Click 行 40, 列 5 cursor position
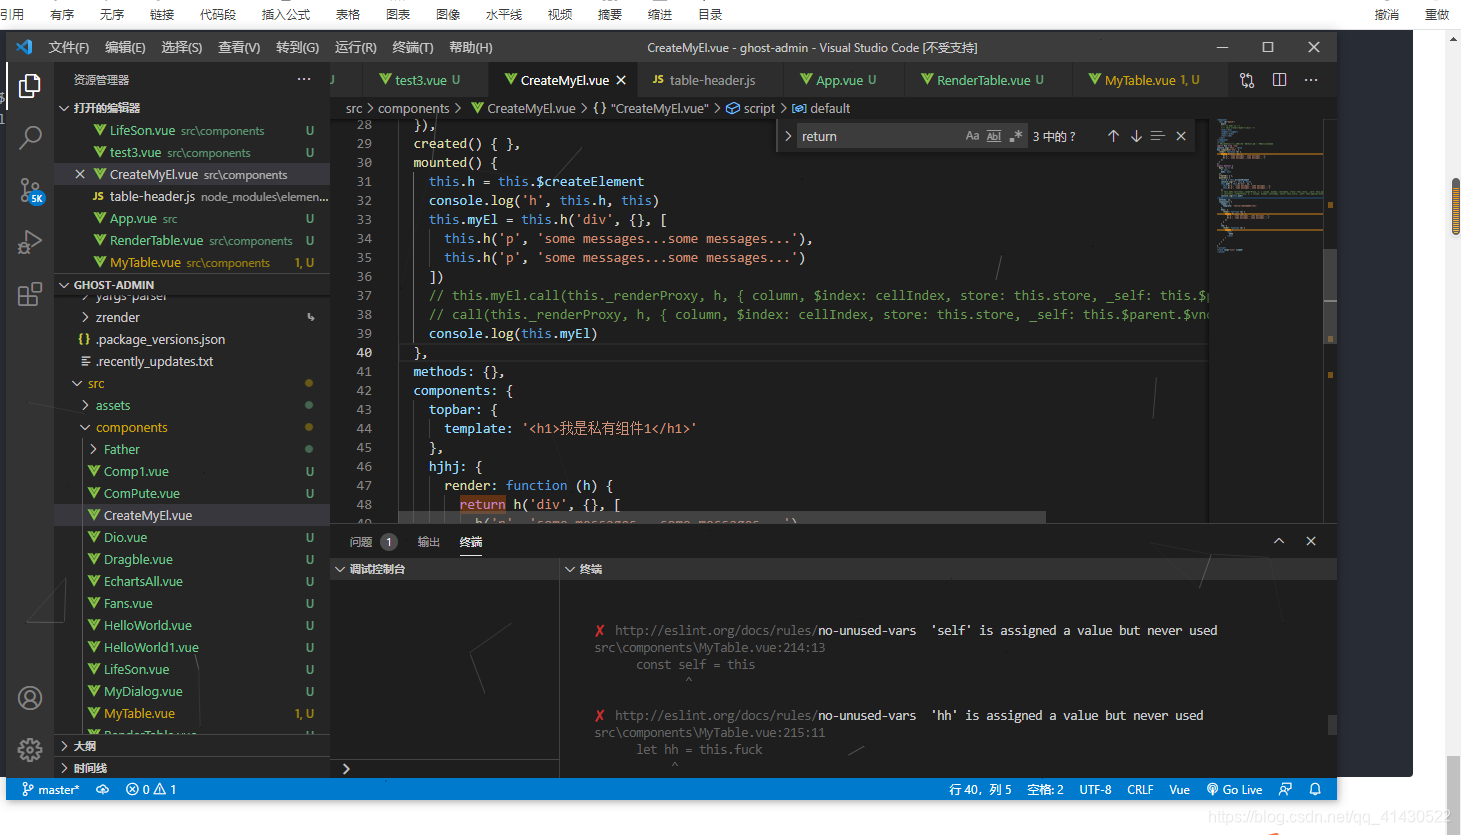Viewport: 1461px width, 835px height. (x=980, y=789)
